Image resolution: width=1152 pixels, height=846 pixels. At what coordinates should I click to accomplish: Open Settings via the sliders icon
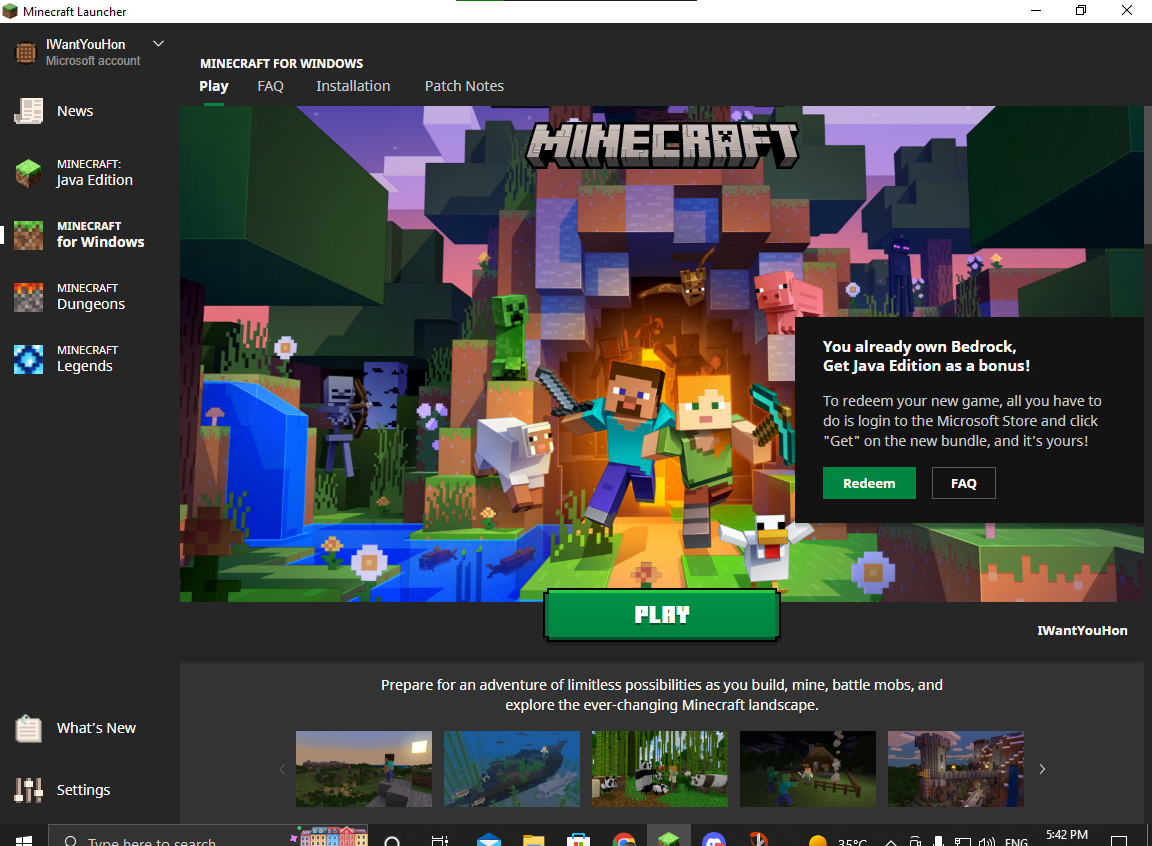(x=28, y=790)
